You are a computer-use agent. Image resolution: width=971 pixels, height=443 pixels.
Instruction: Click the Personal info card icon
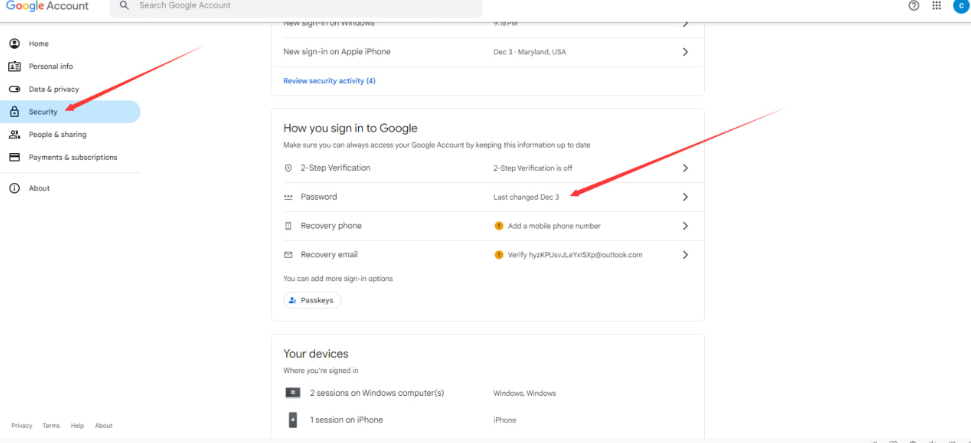pos(15,66)
